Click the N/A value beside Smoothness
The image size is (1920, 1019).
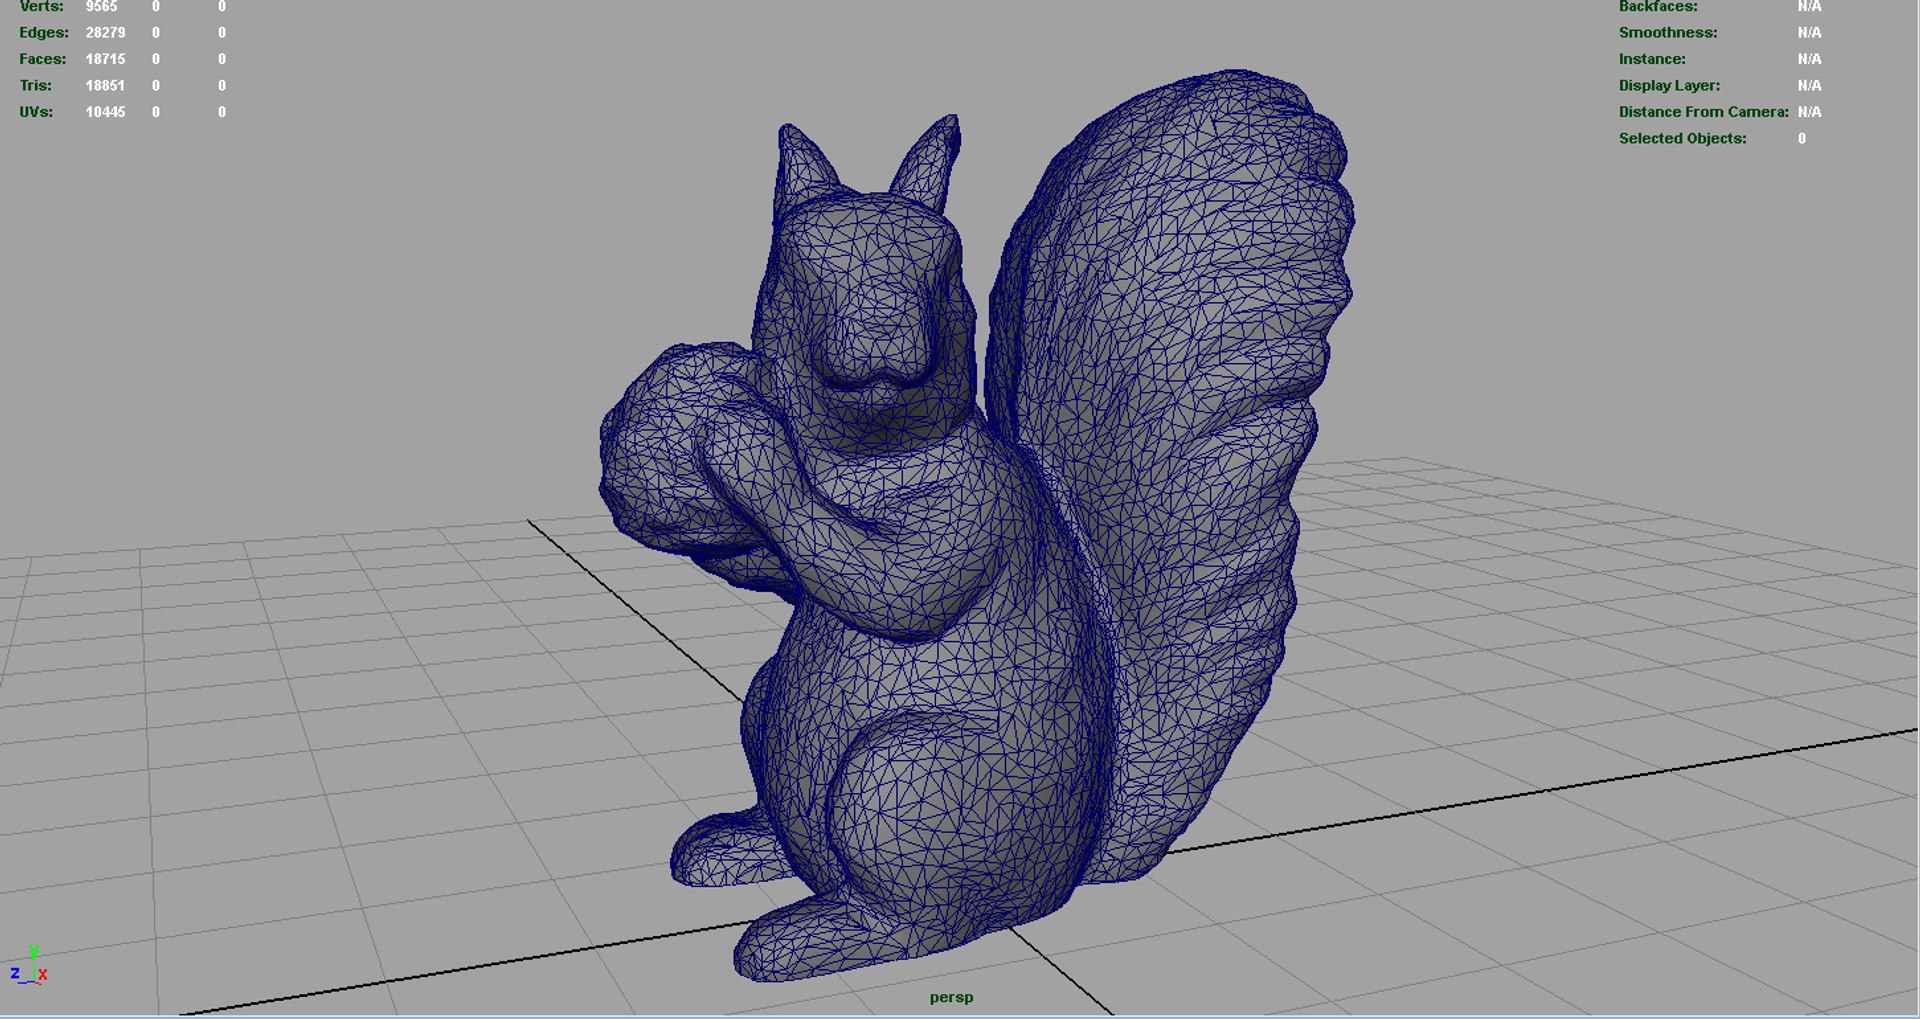(x=1809, y=33)
